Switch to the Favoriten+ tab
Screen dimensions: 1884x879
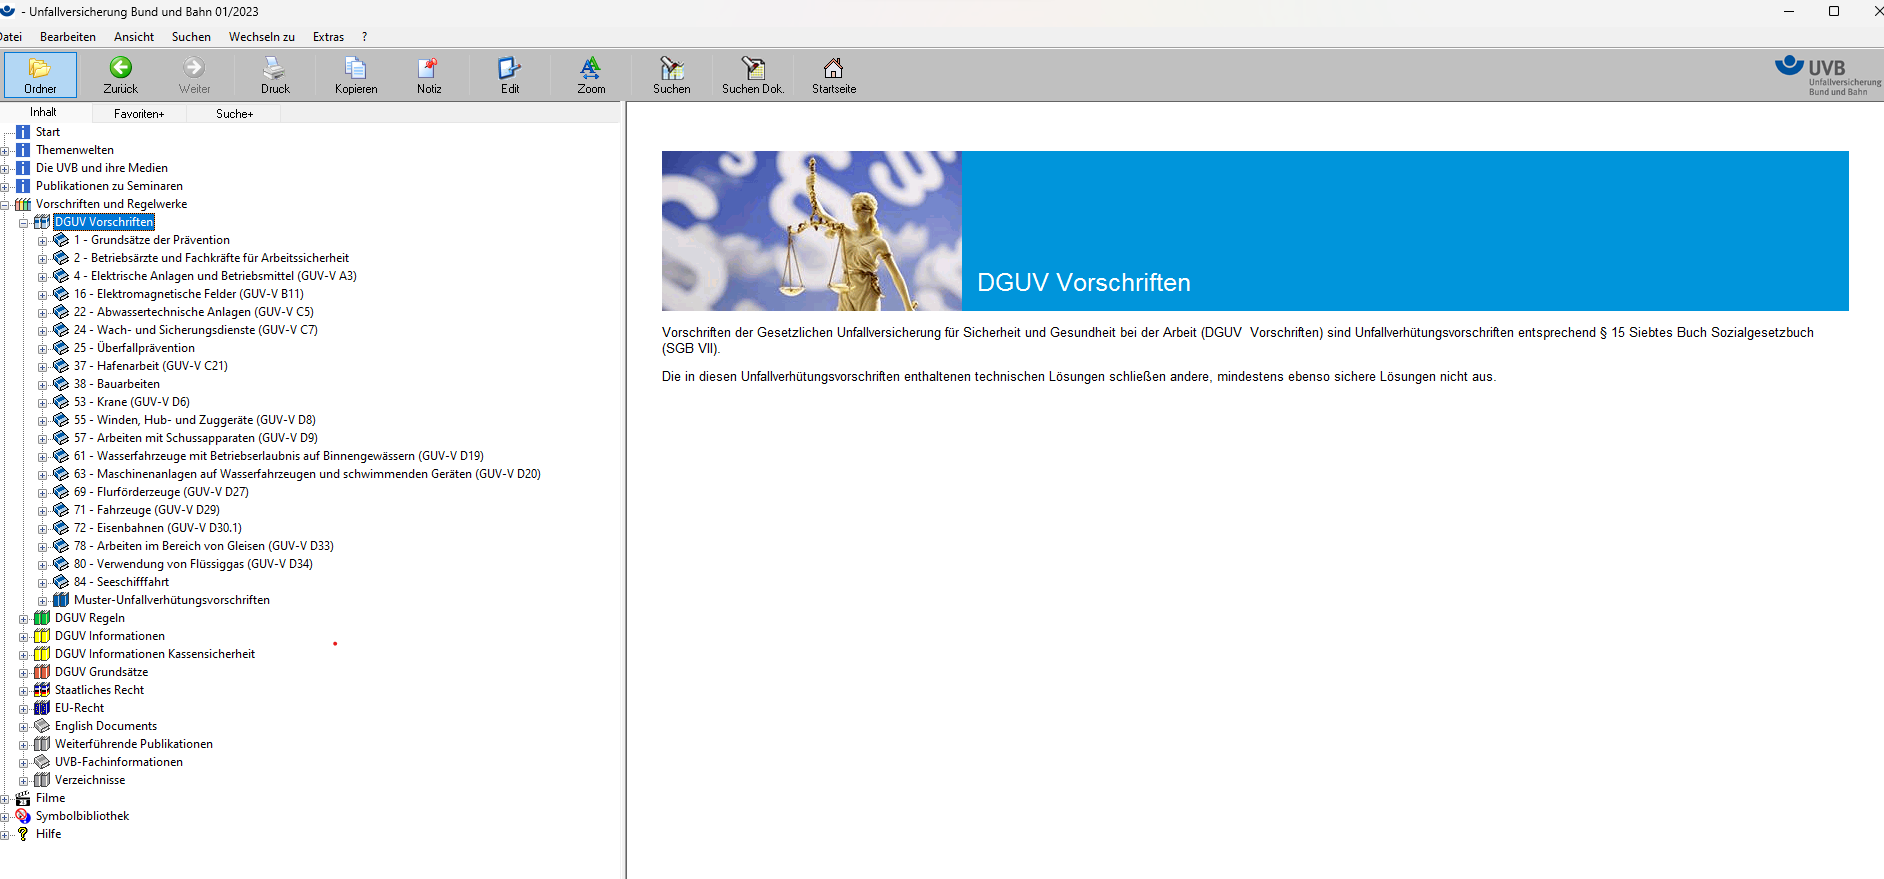pyautogui.click(x=139, y=114)
